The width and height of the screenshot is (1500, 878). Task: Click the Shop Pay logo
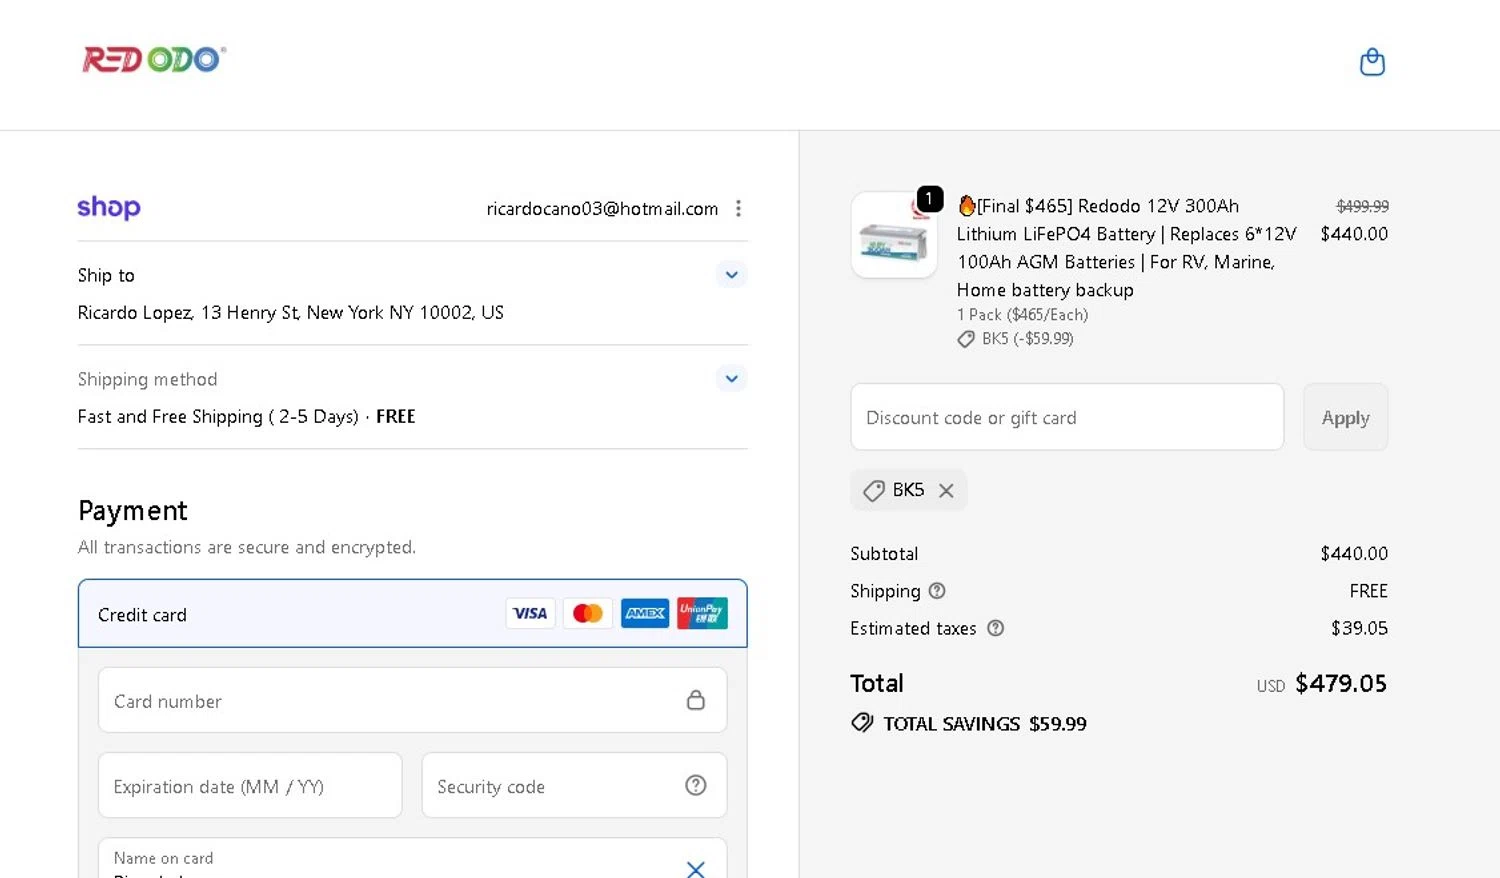[x=109, y=207]
